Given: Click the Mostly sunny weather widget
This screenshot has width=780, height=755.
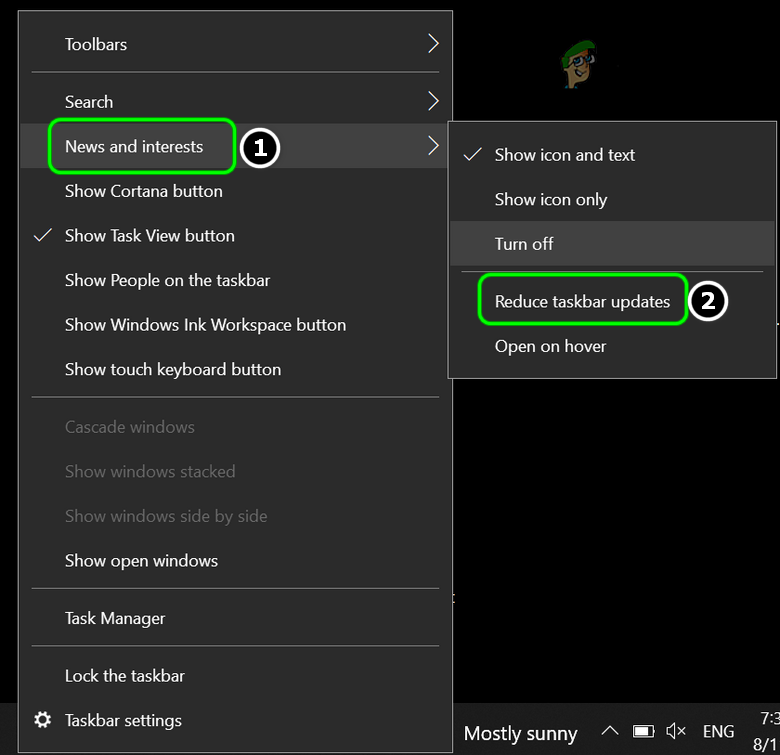Looking at the screenshot, I should [x=521, y=733].
